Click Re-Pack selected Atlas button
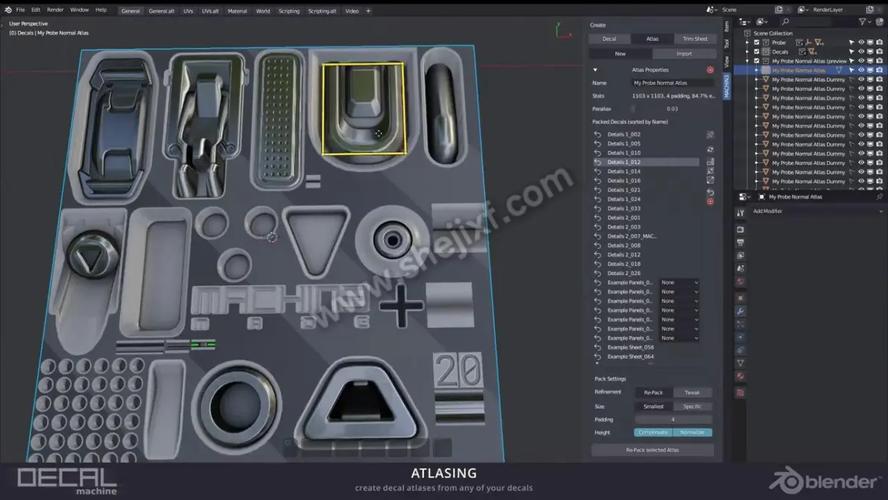Screen dimensions: 888x500 pyautogui.click(x=652, y=450)
